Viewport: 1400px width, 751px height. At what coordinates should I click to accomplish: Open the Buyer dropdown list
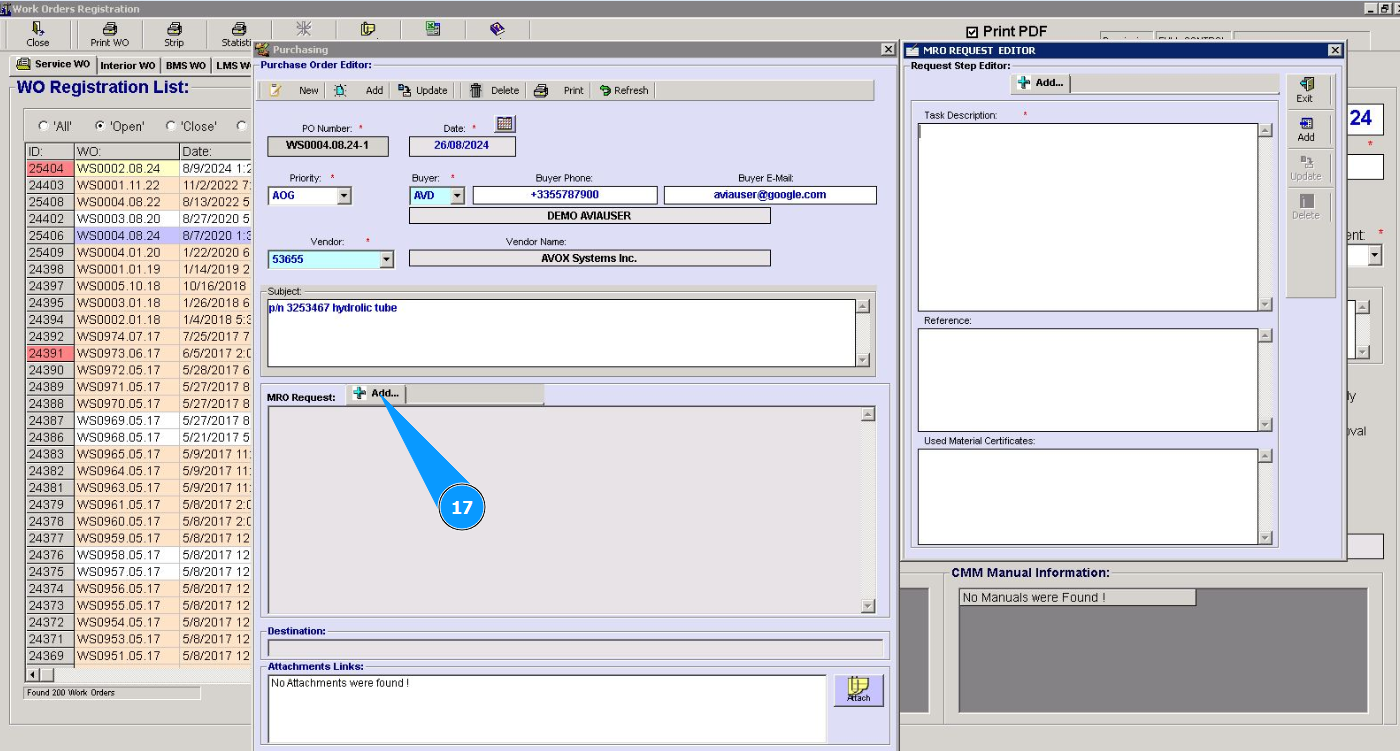pos(457,196)
